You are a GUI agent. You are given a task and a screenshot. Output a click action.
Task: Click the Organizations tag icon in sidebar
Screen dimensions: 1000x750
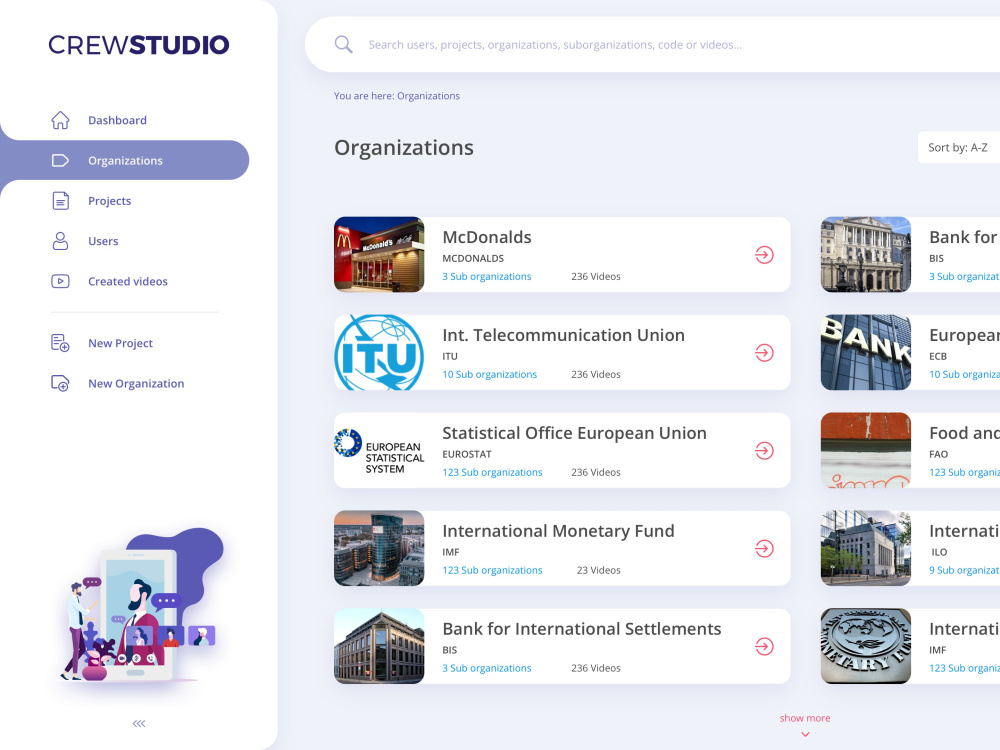(60, 160)
